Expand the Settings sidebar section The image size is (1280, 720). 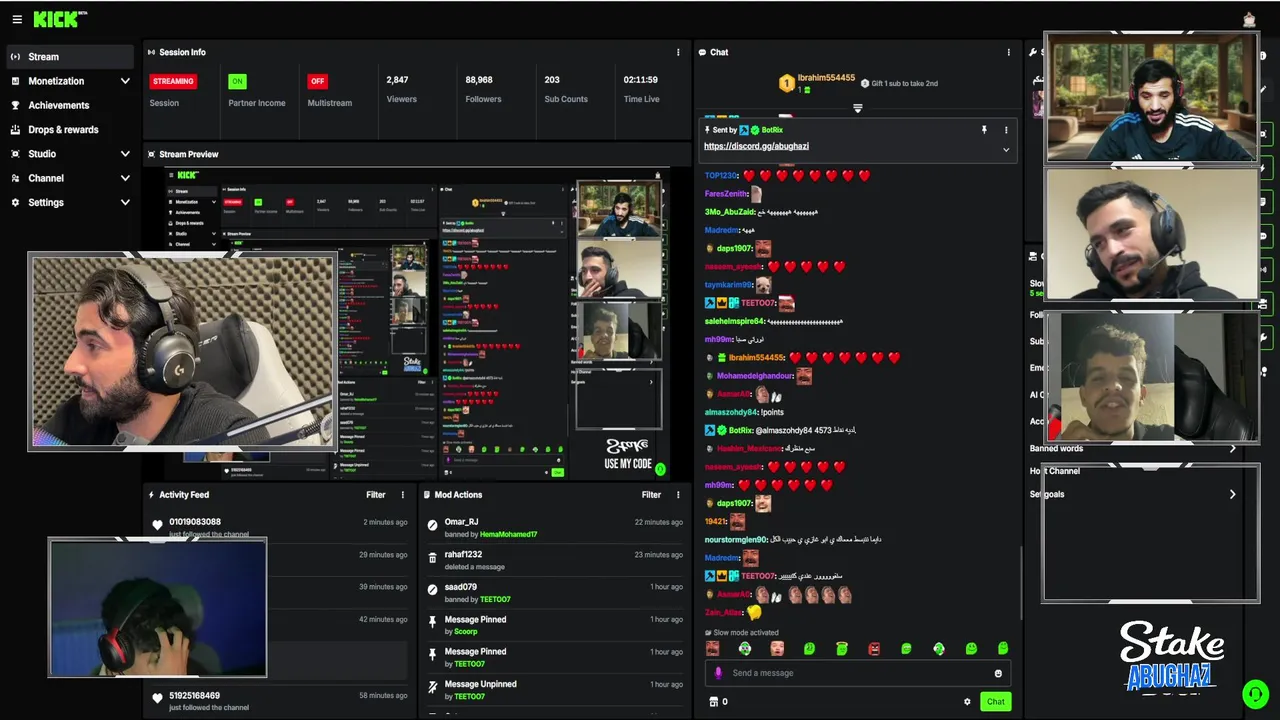[x=125, y=202]
